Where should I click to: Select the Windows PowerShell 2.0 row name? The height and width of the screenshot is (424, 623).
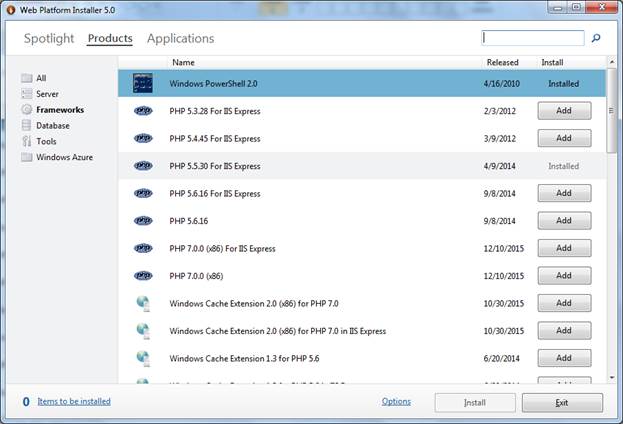[213, 83]
